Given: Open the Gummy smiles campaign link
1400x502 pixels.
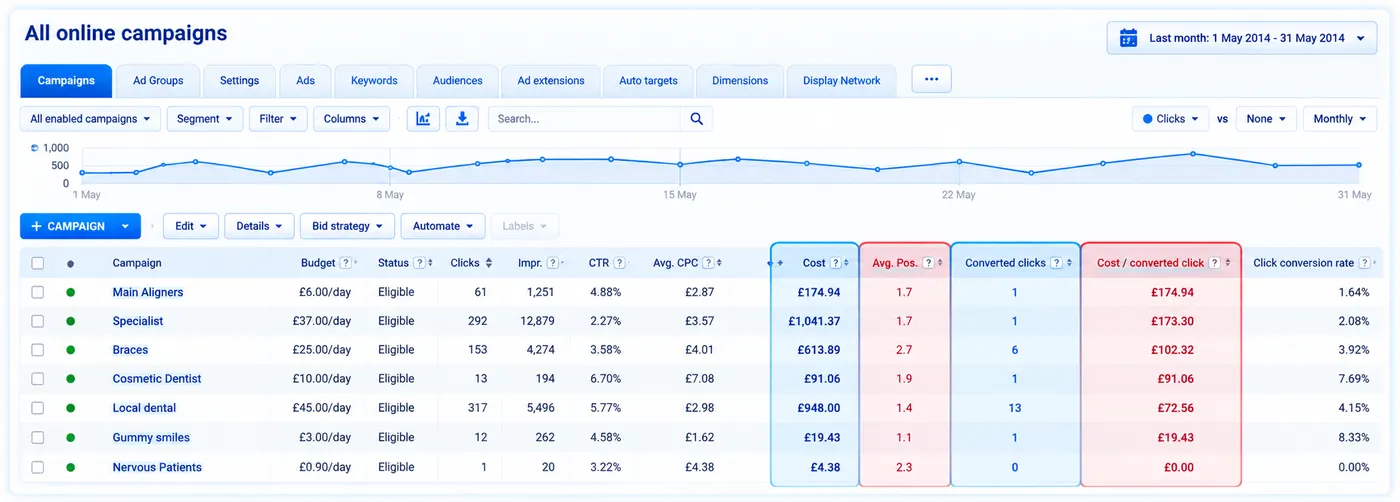Looking at the screenshot, I should [x=151, y=437].
